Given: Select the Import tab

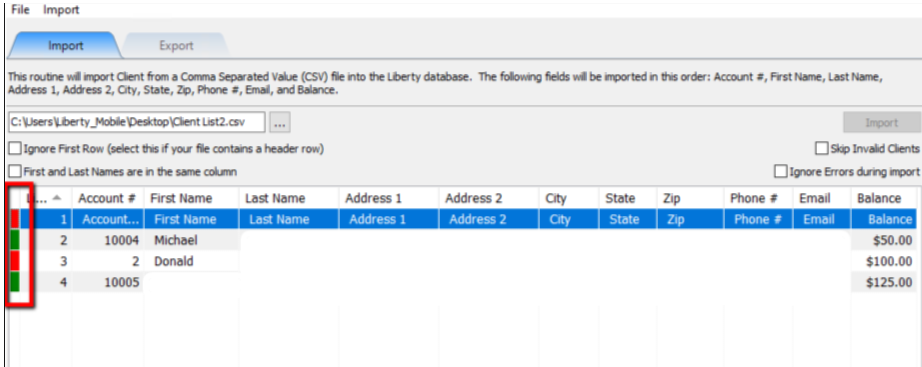Looking at the screenshot, I should pos(65,45).
